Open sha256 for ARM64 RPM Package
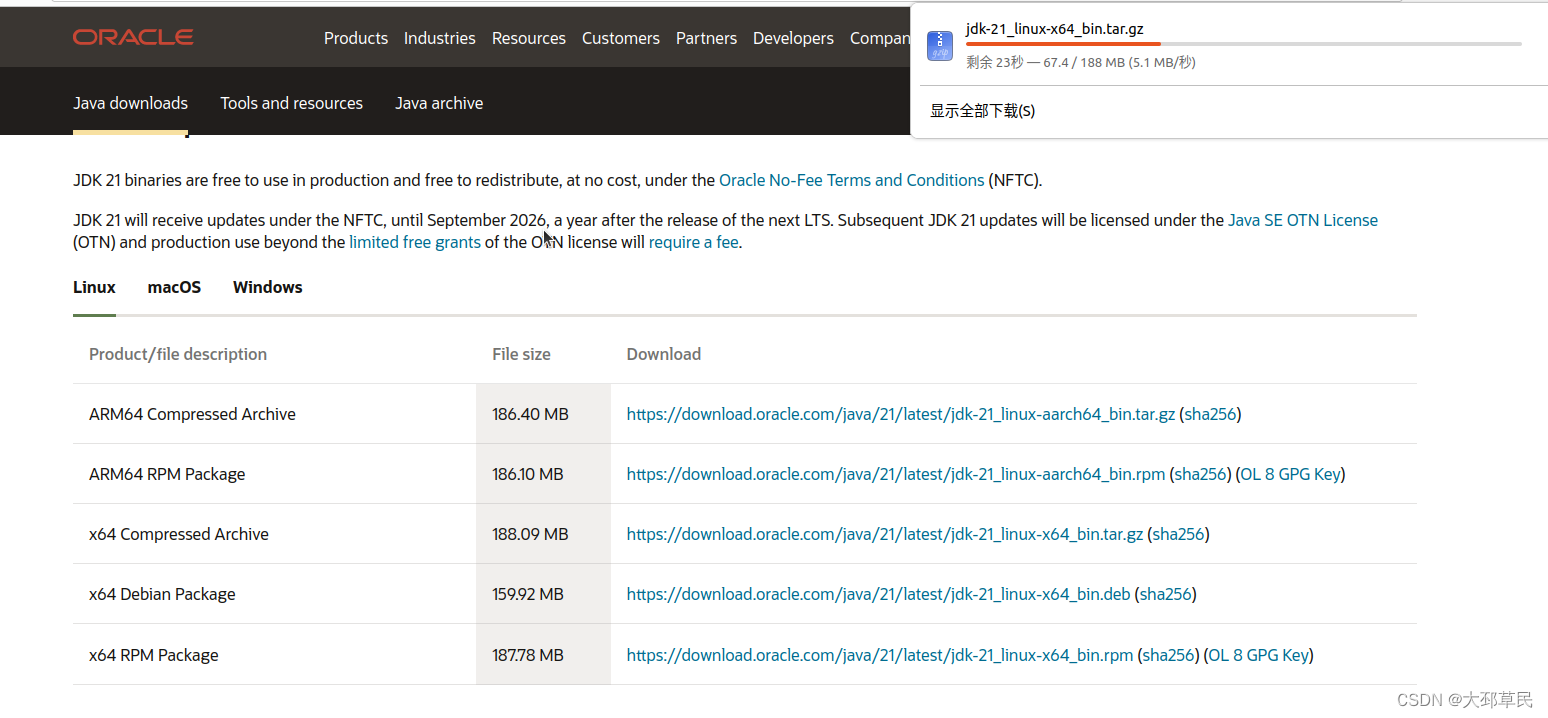The image size is (1548, 718). (1201, 474)
